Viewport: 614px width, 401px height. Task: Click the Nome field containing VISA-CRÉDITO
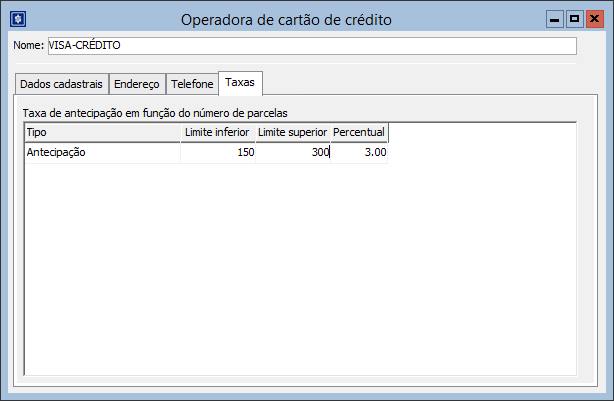(311, 46)
